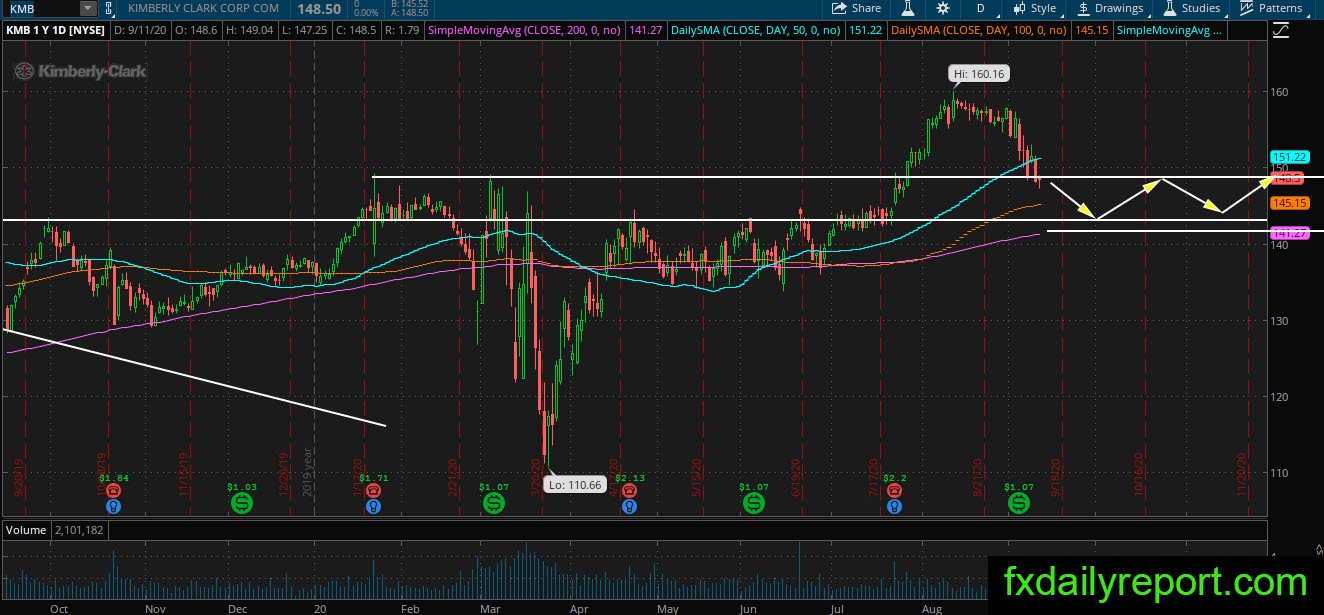Viewport: 1324px width, 615px height.
Task: Click the red earnings phone icon at $1.84
Action: [113, 492]
